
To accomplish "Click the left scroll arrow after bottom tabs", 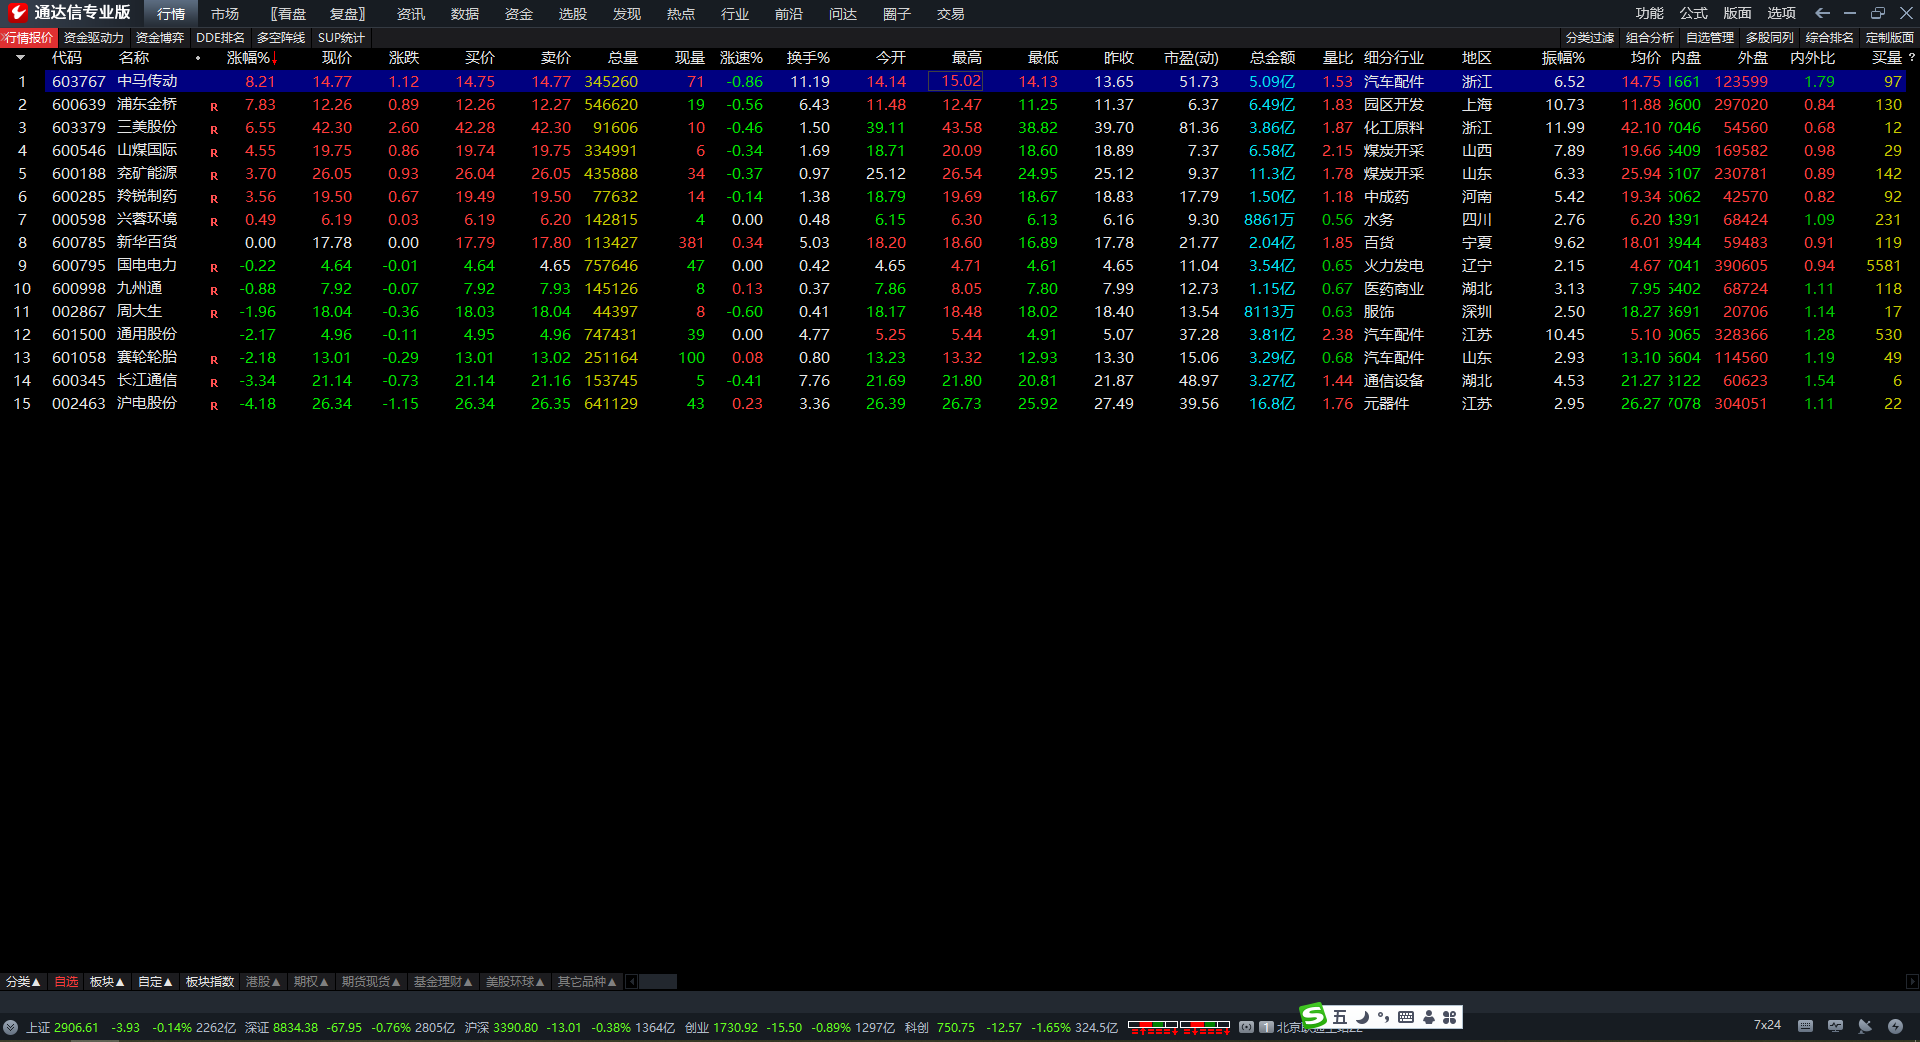I will tap(632, 982).
